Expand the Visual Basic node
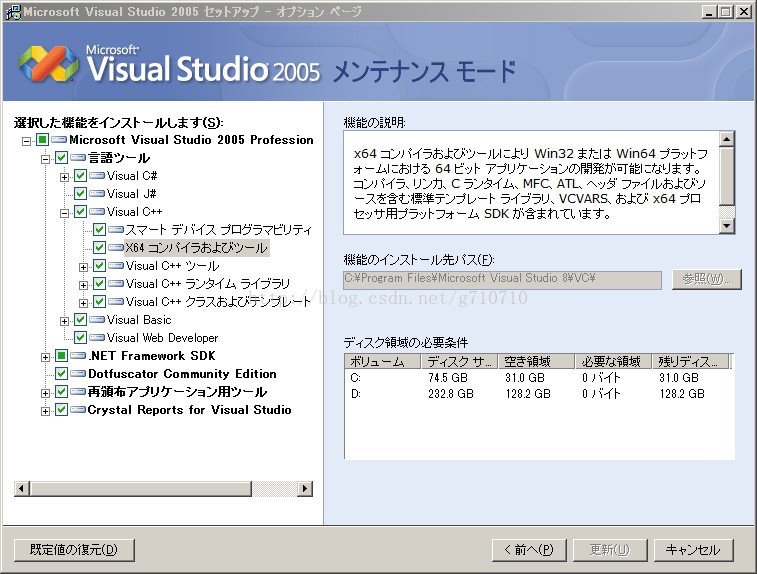This screenshot has width=757, height=574. tap(64, 321)
